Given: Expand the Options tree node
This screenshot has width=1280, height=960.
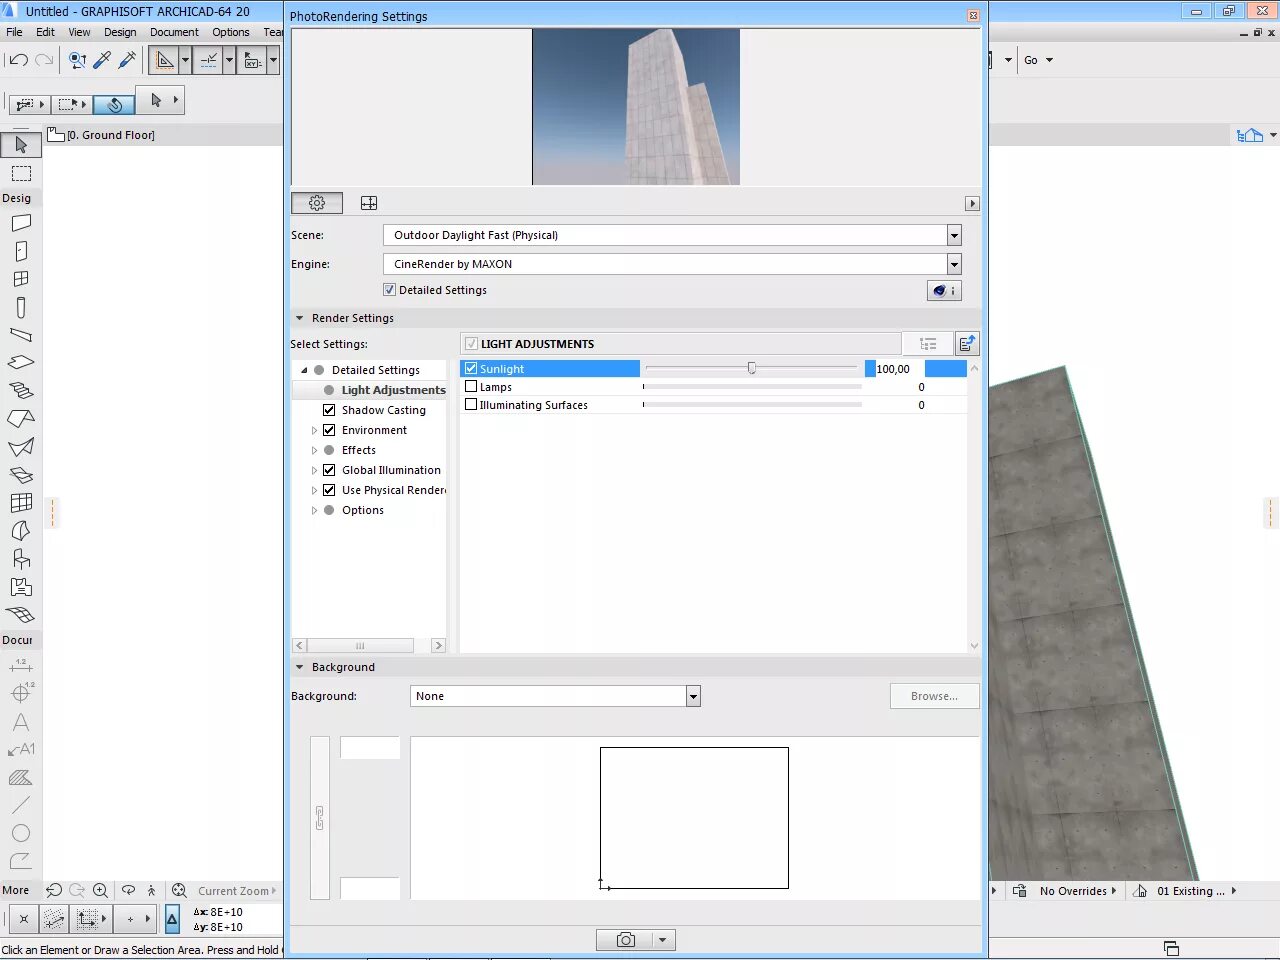Looking at the screenshot, I should (314, 510).
